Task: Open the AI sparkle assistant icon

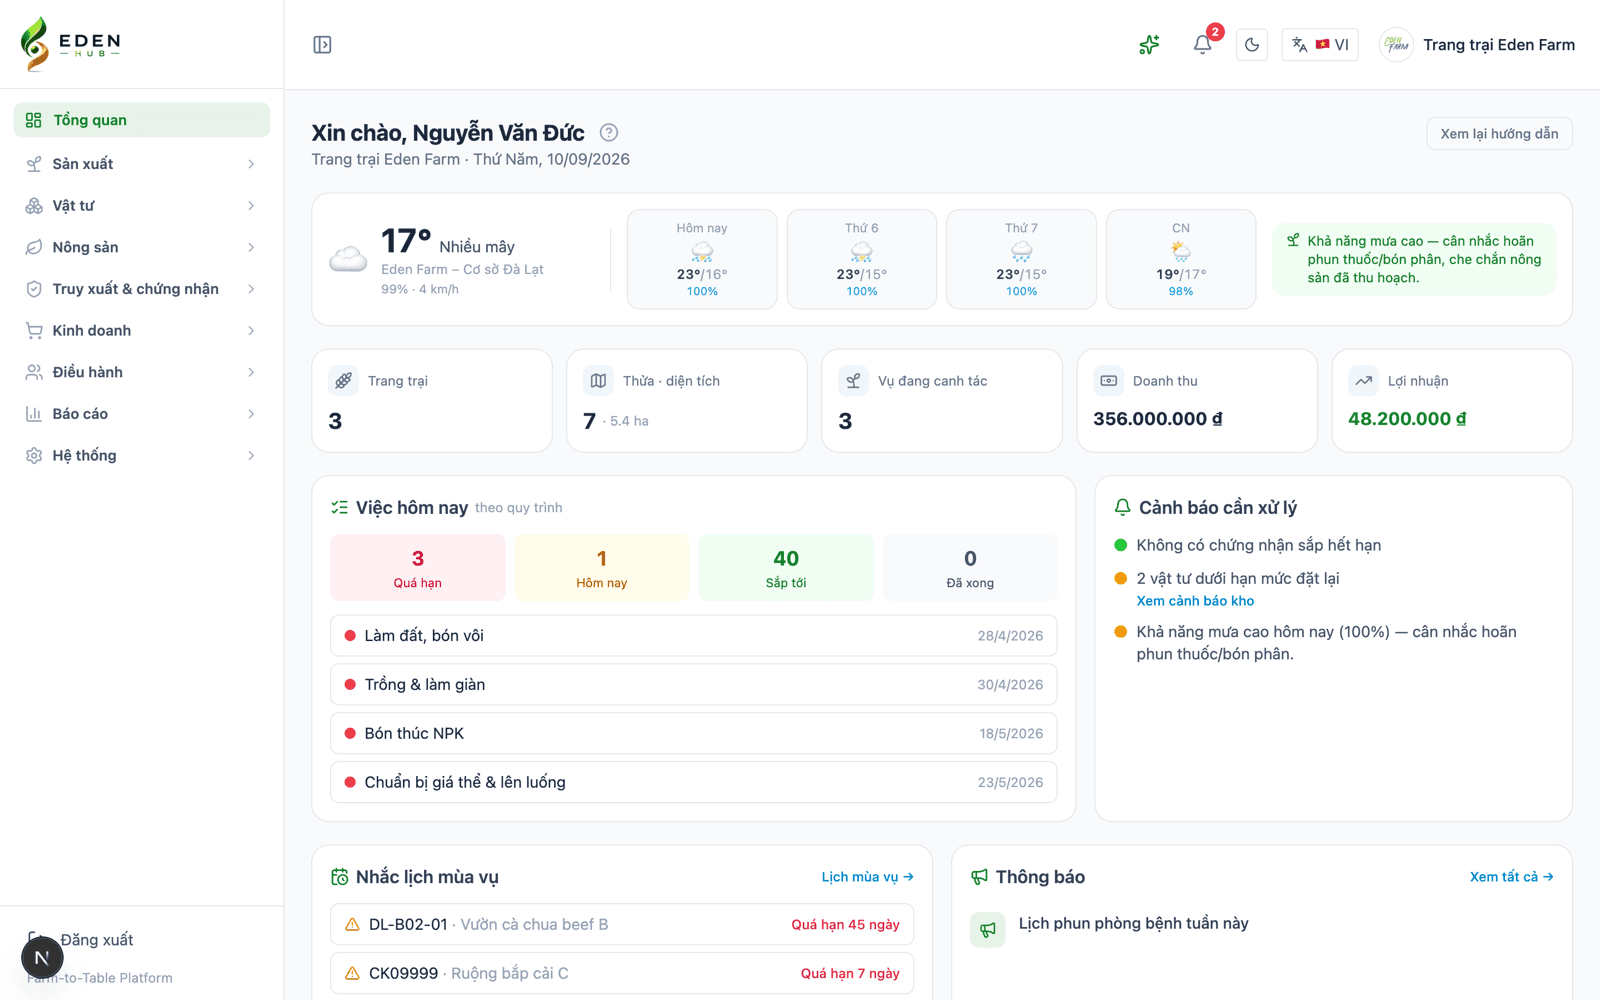Action: 1149,45
